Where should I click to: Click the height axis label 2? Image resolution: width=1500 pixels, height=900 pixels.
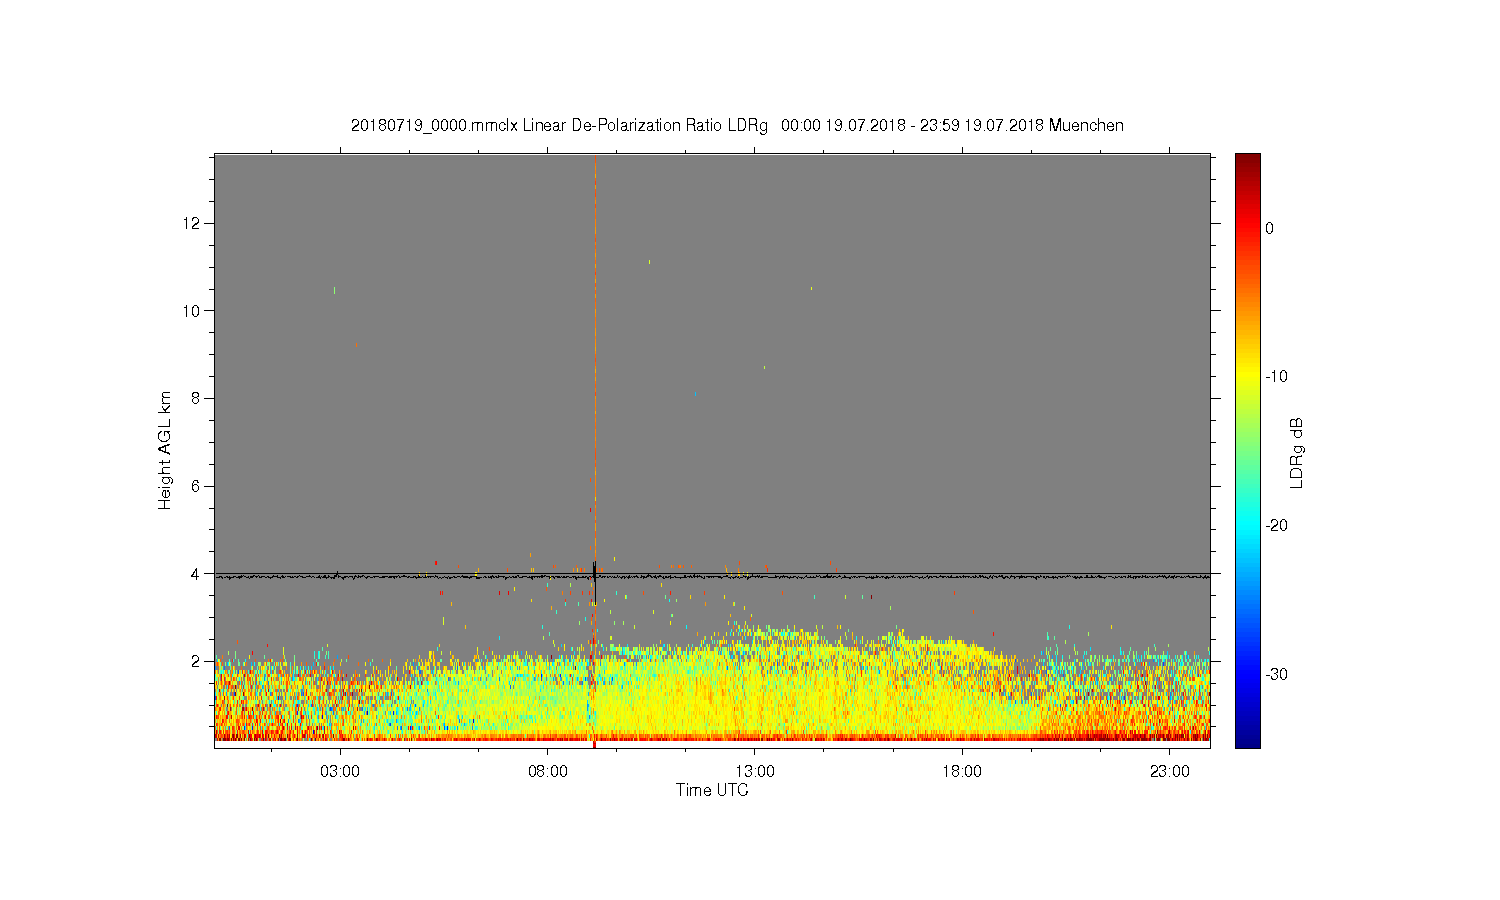[196, 661]
